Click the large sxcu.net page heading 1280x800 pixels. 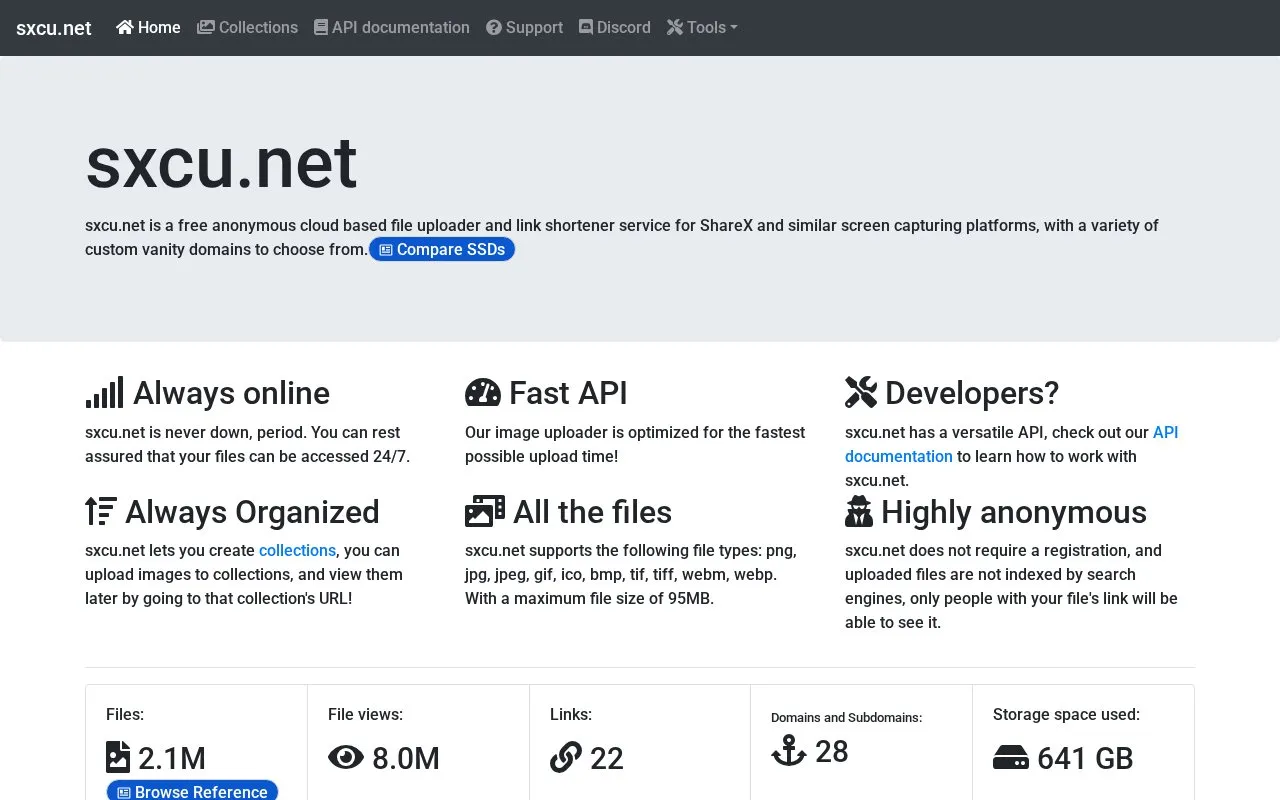click(221, 163)
